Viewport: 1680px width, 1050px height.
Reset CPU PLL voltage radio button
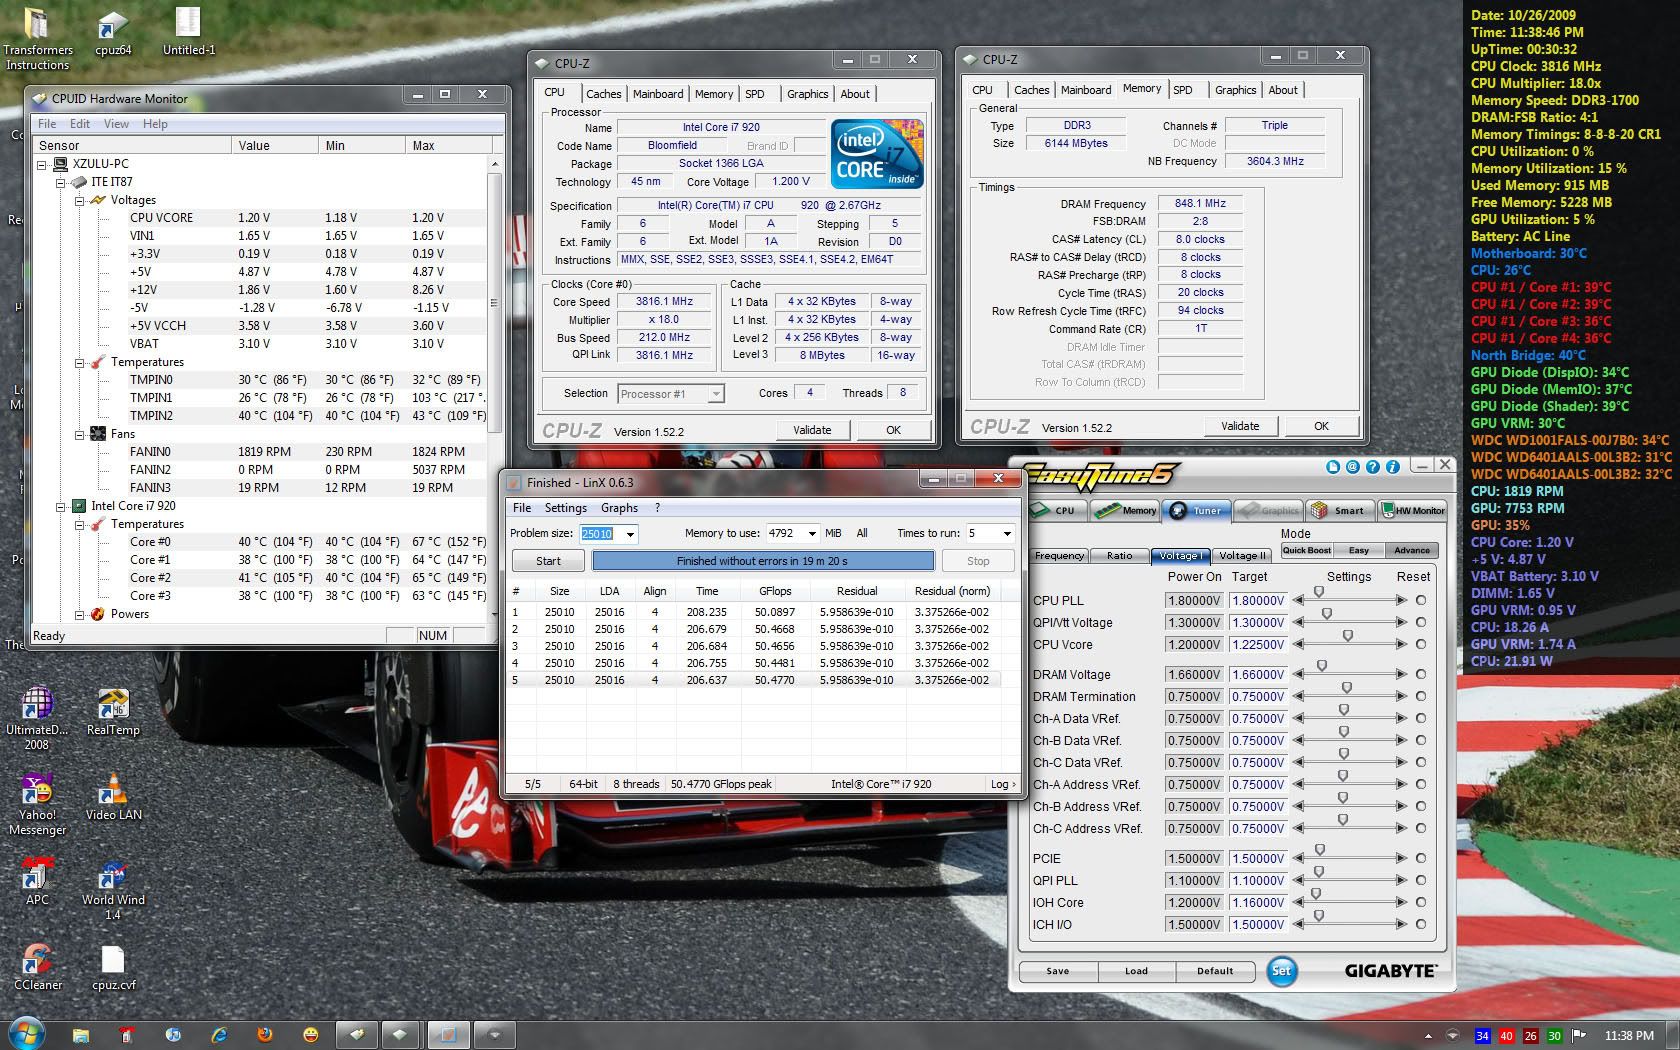point(1421,600)
